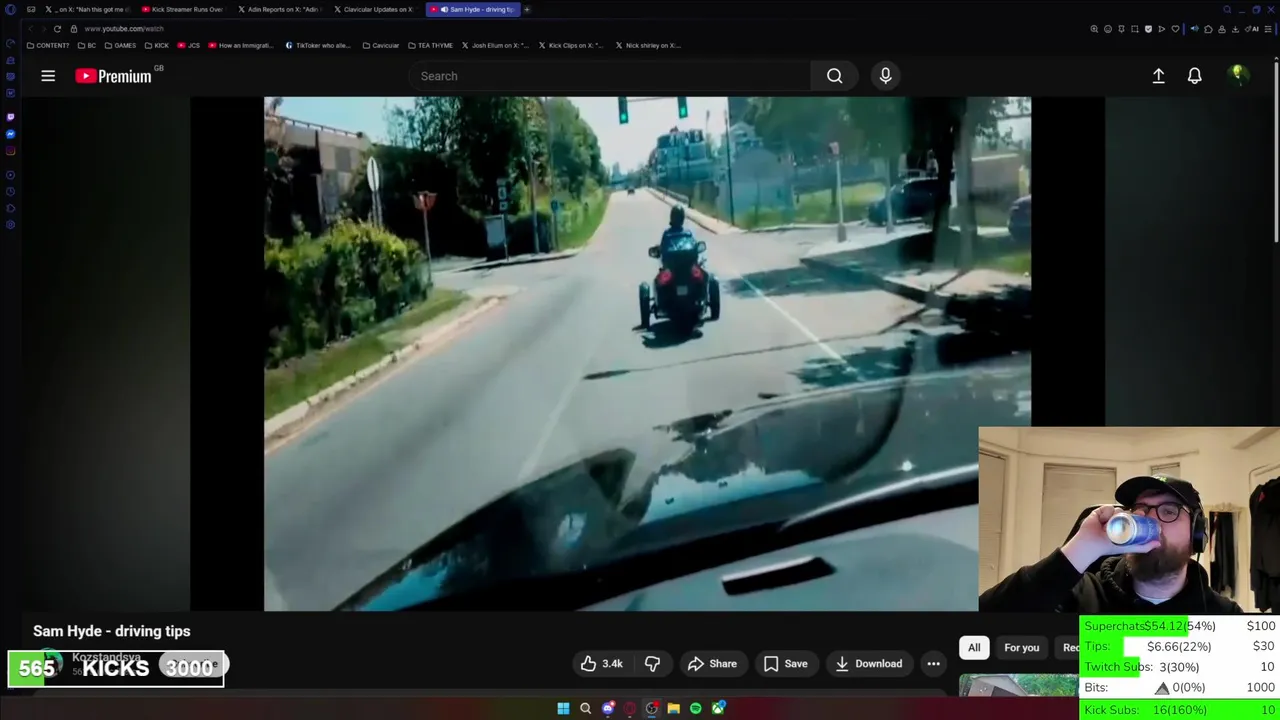Open the TikToker who alle... bookmark
This screenshot has width=1280, height=720.
point(318,45)
